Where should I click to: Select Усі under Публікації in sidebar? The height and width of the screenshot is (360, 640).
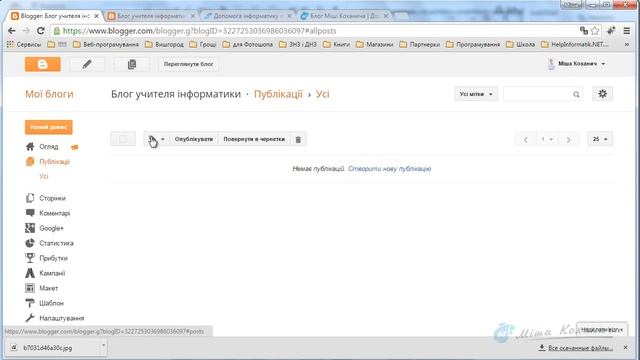44,176
